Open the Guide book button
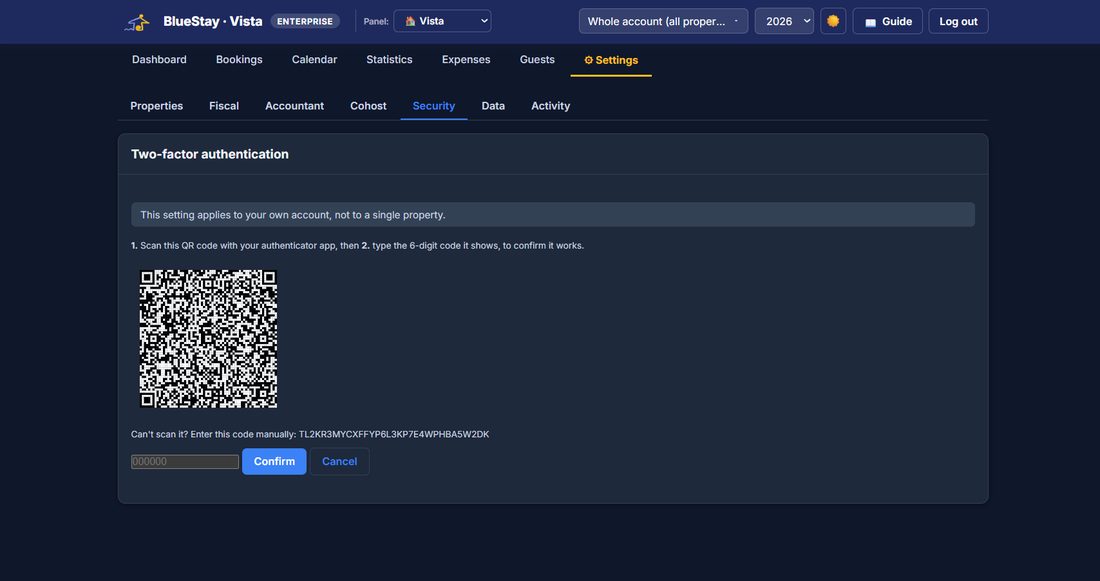This screenshot has width=1100, height=581. 887,21
